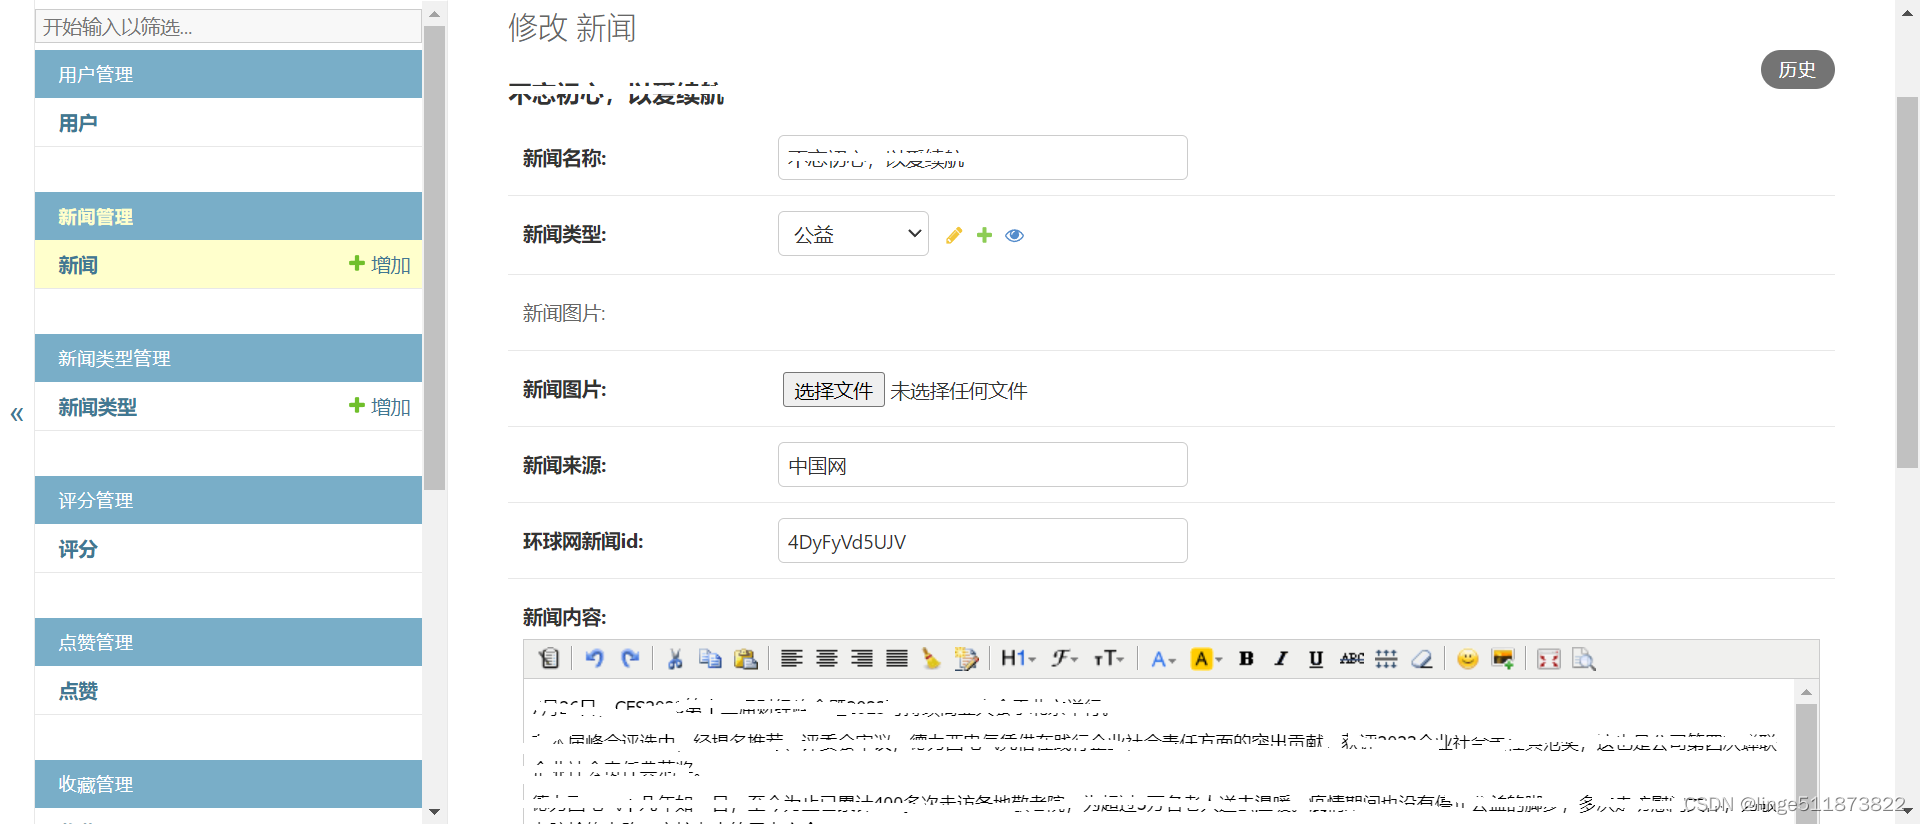
Task: Align text left in editor
Action: pyautogui.click(x=792, y=659)
